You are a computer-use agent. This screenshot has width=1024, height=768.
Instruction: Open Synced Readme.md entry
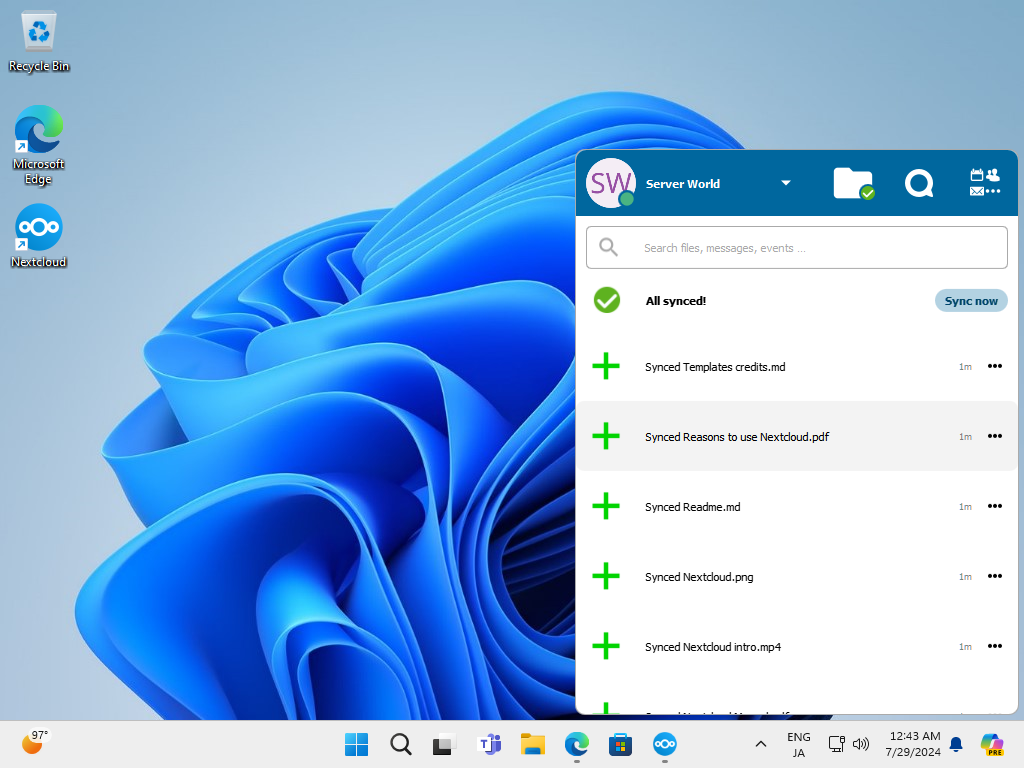tap(797, 506)
